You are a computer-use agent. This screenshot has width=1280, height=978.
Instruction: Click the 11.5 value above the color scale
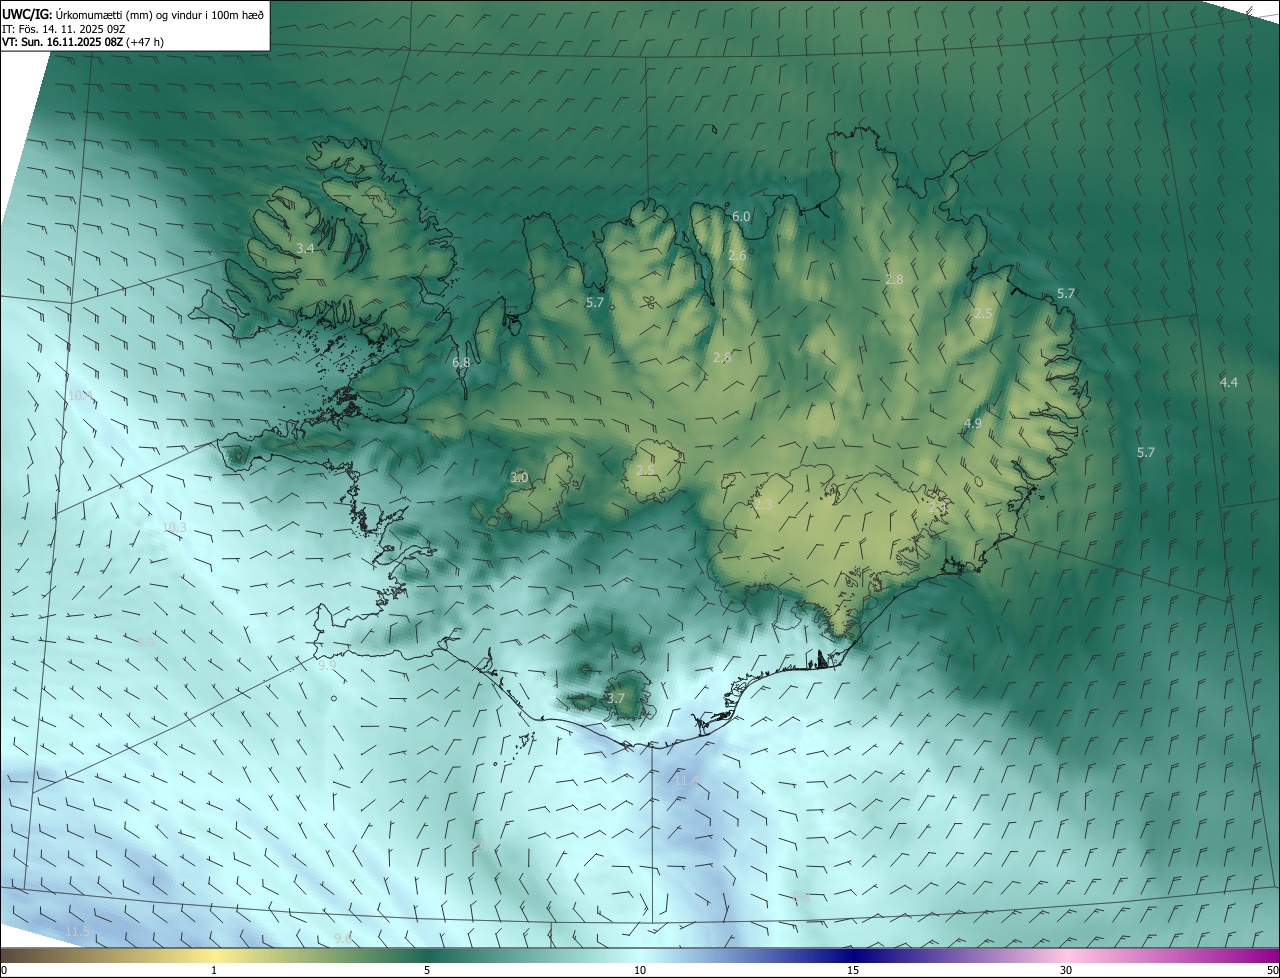pos(77,932)
